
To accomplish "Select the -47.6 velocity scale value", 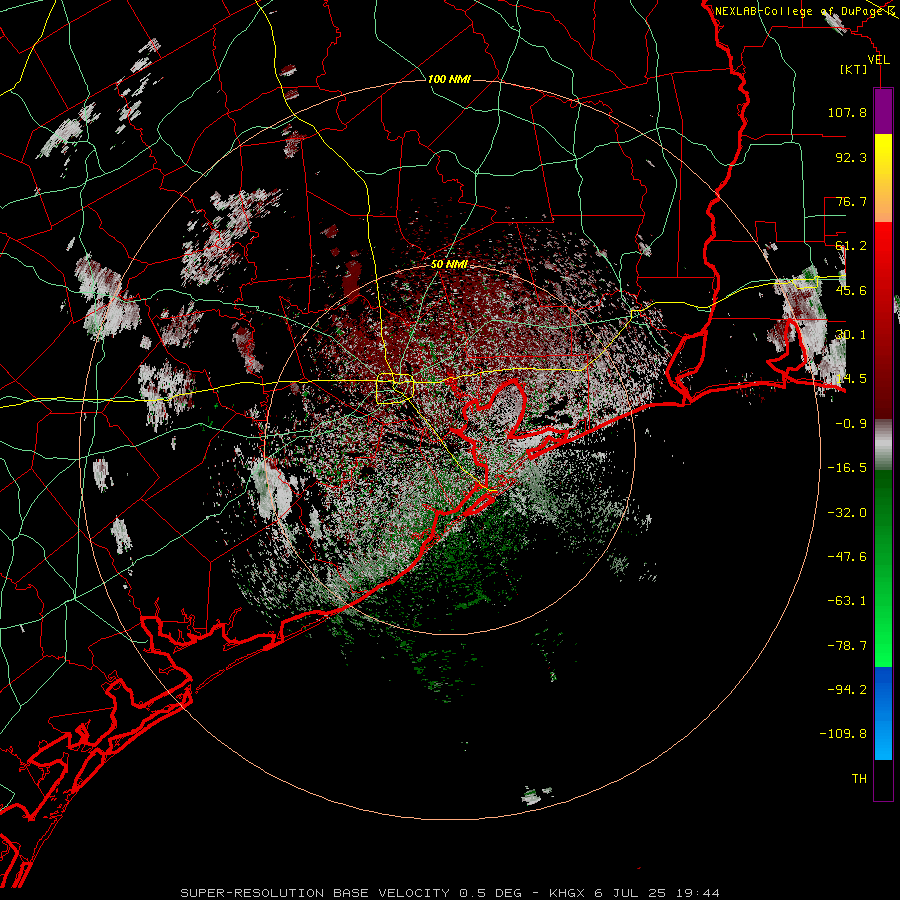I will pos(847,557).
